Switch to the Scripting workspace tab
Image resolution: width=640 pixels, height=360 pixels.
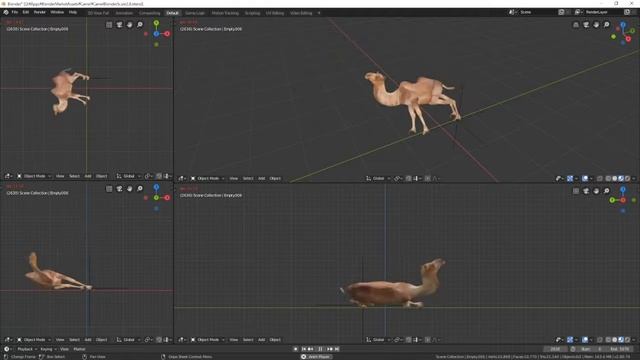252,13
